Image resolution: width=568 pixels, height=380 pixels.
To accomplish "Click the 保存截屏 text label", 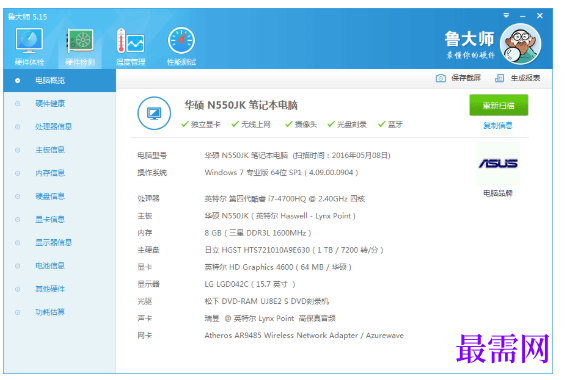I will point(466,78).
